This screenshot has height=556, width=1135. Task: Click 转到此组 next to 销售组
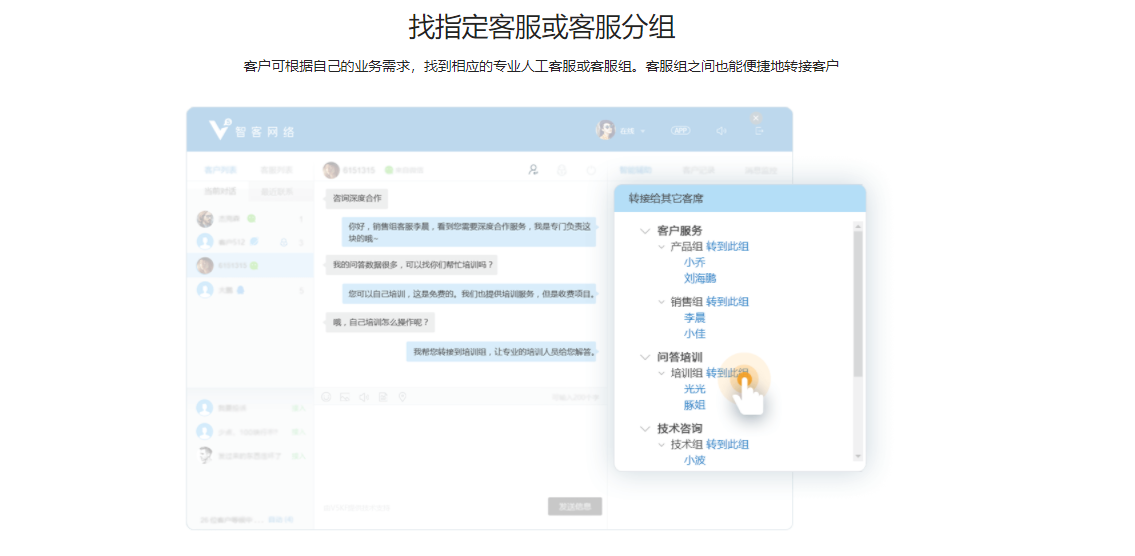(727, 302)
